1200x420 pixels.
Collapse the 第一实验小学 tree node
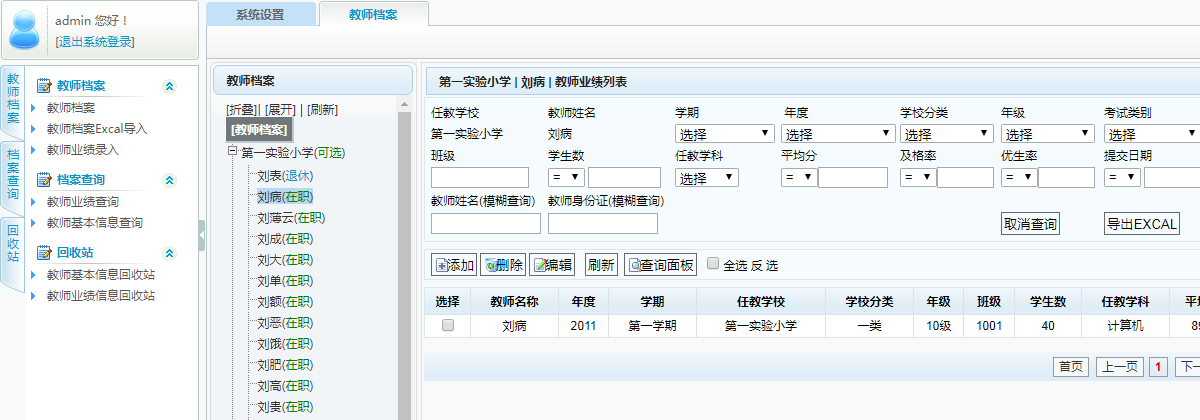[232, 151]
